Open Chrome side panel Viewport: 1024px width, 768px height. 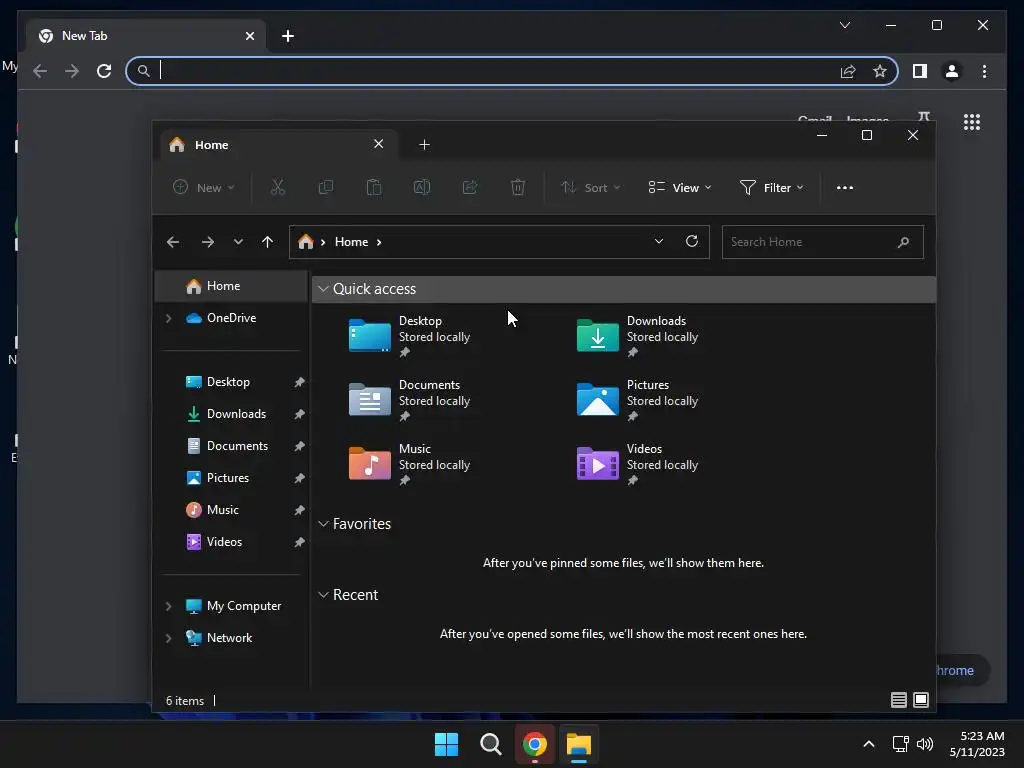[920, 71]
